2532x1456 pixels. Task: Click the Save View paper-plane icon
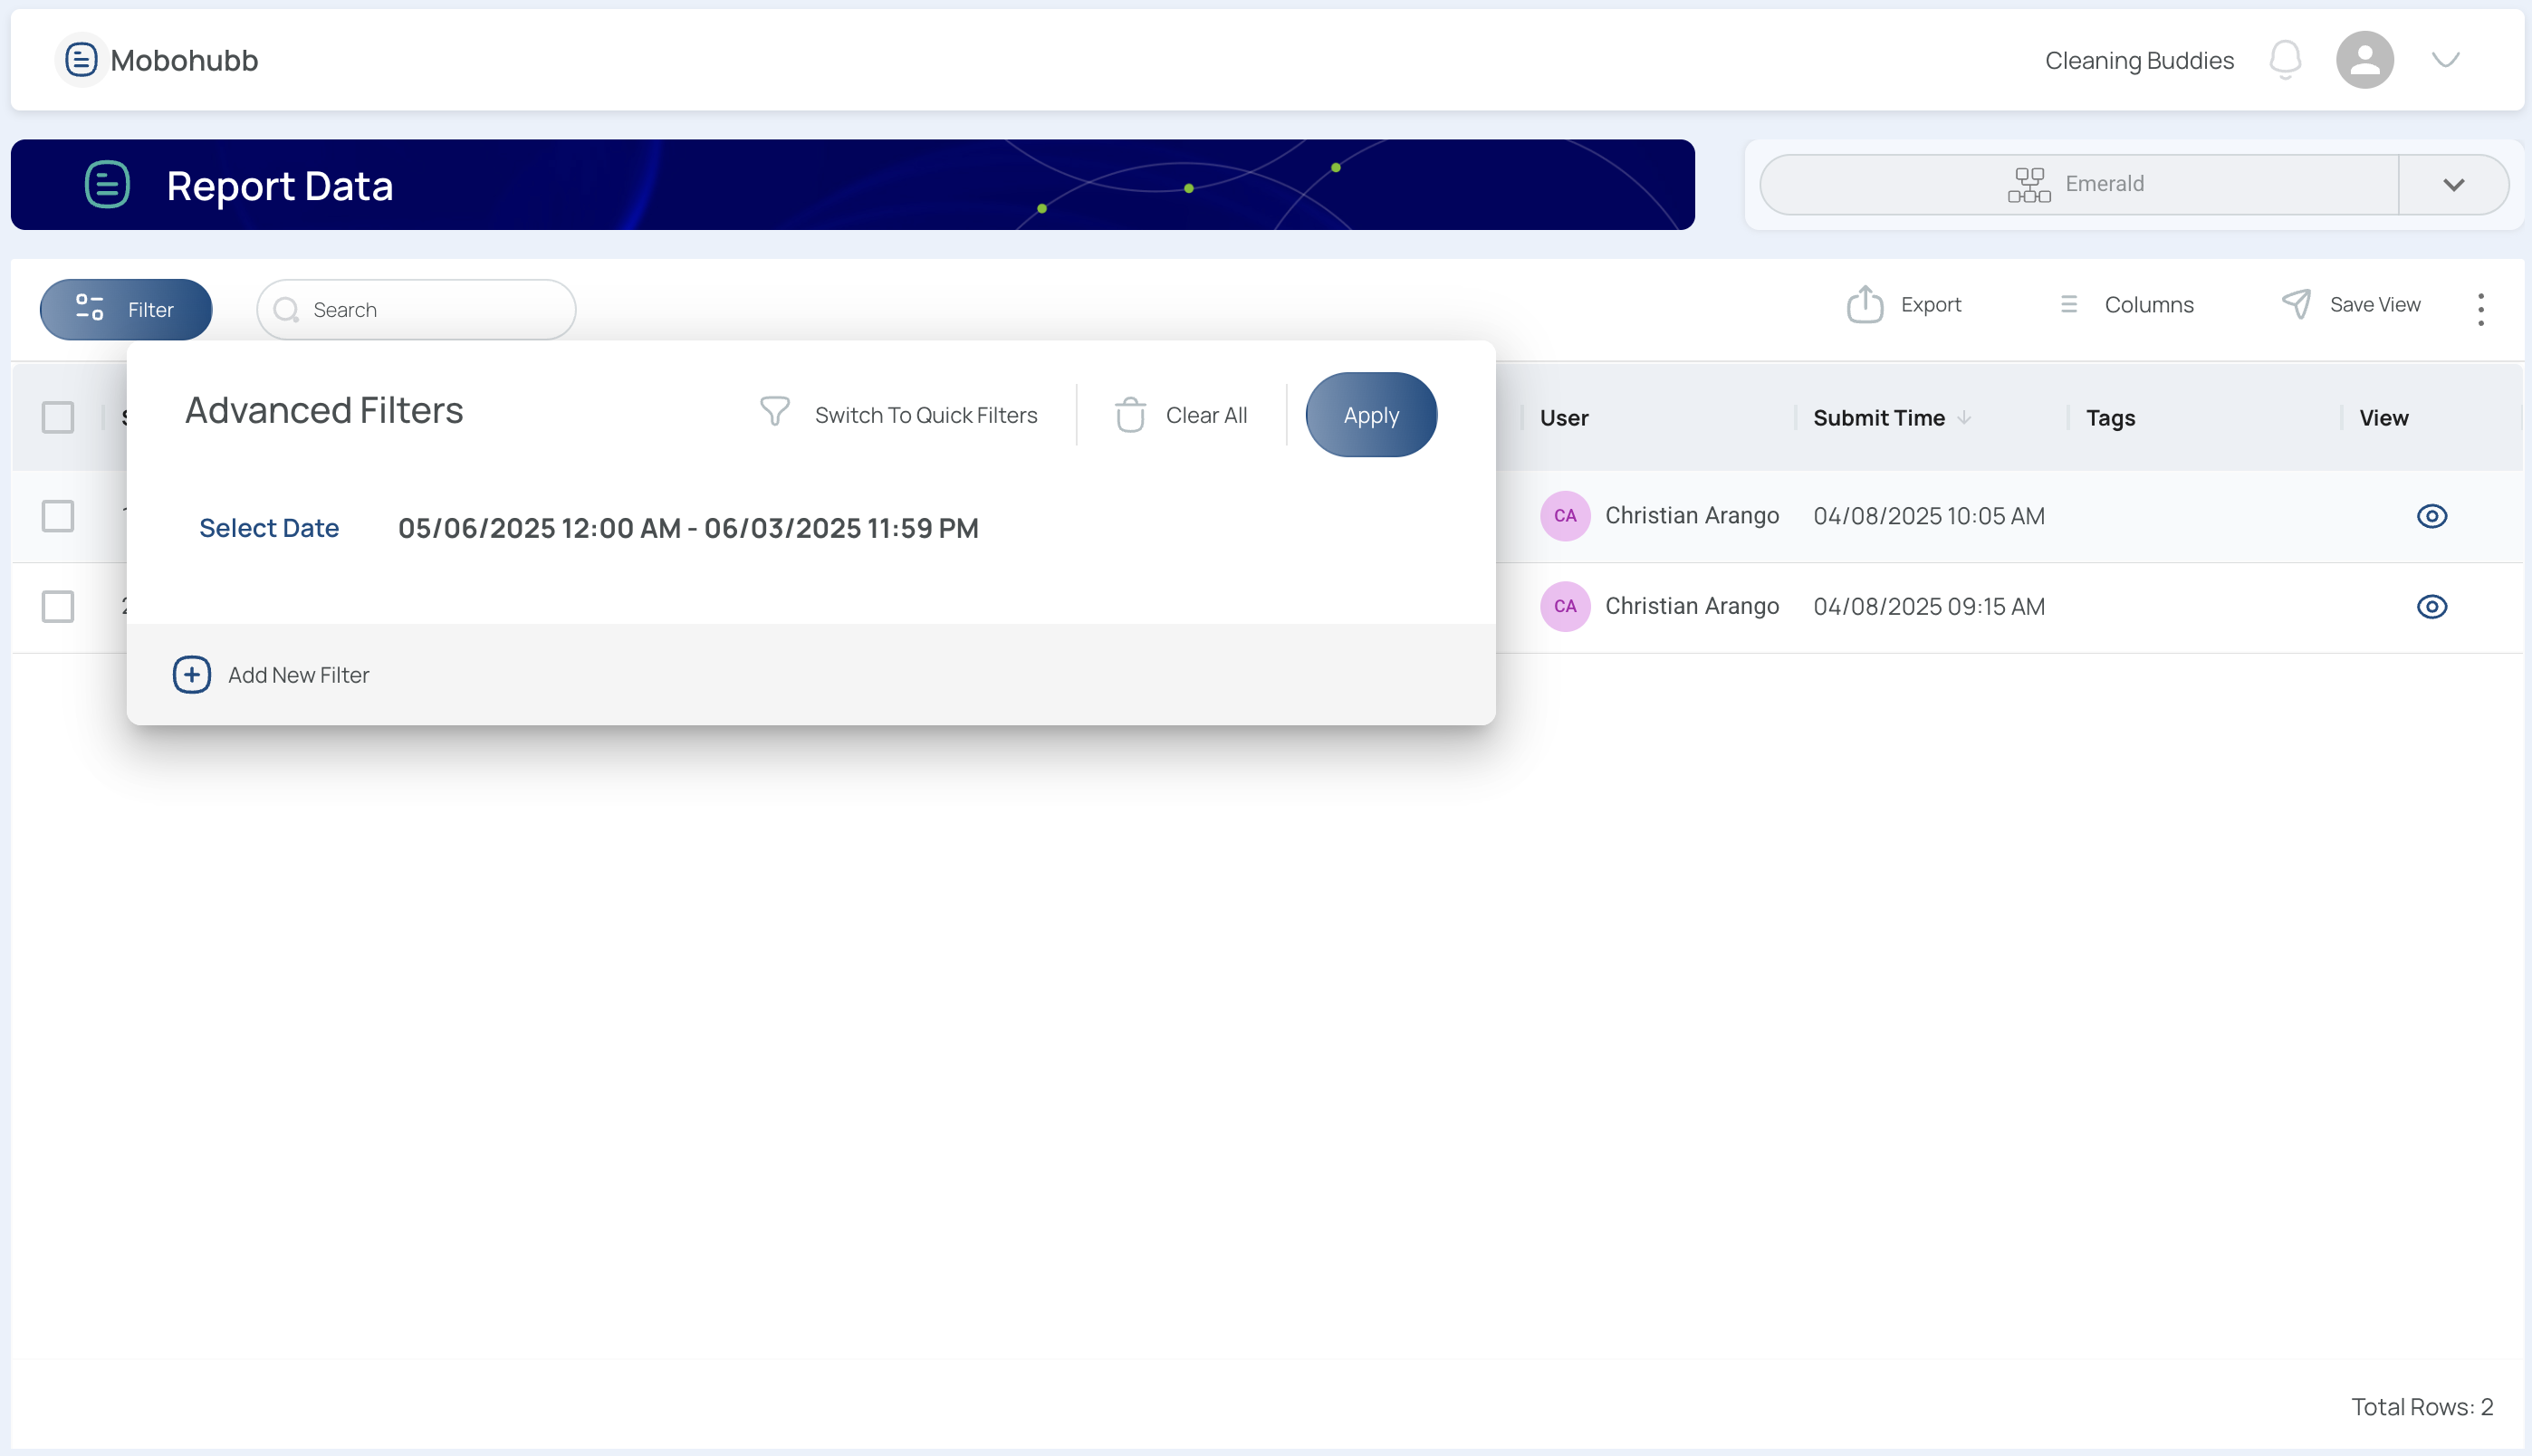[x=2296, y=304]
